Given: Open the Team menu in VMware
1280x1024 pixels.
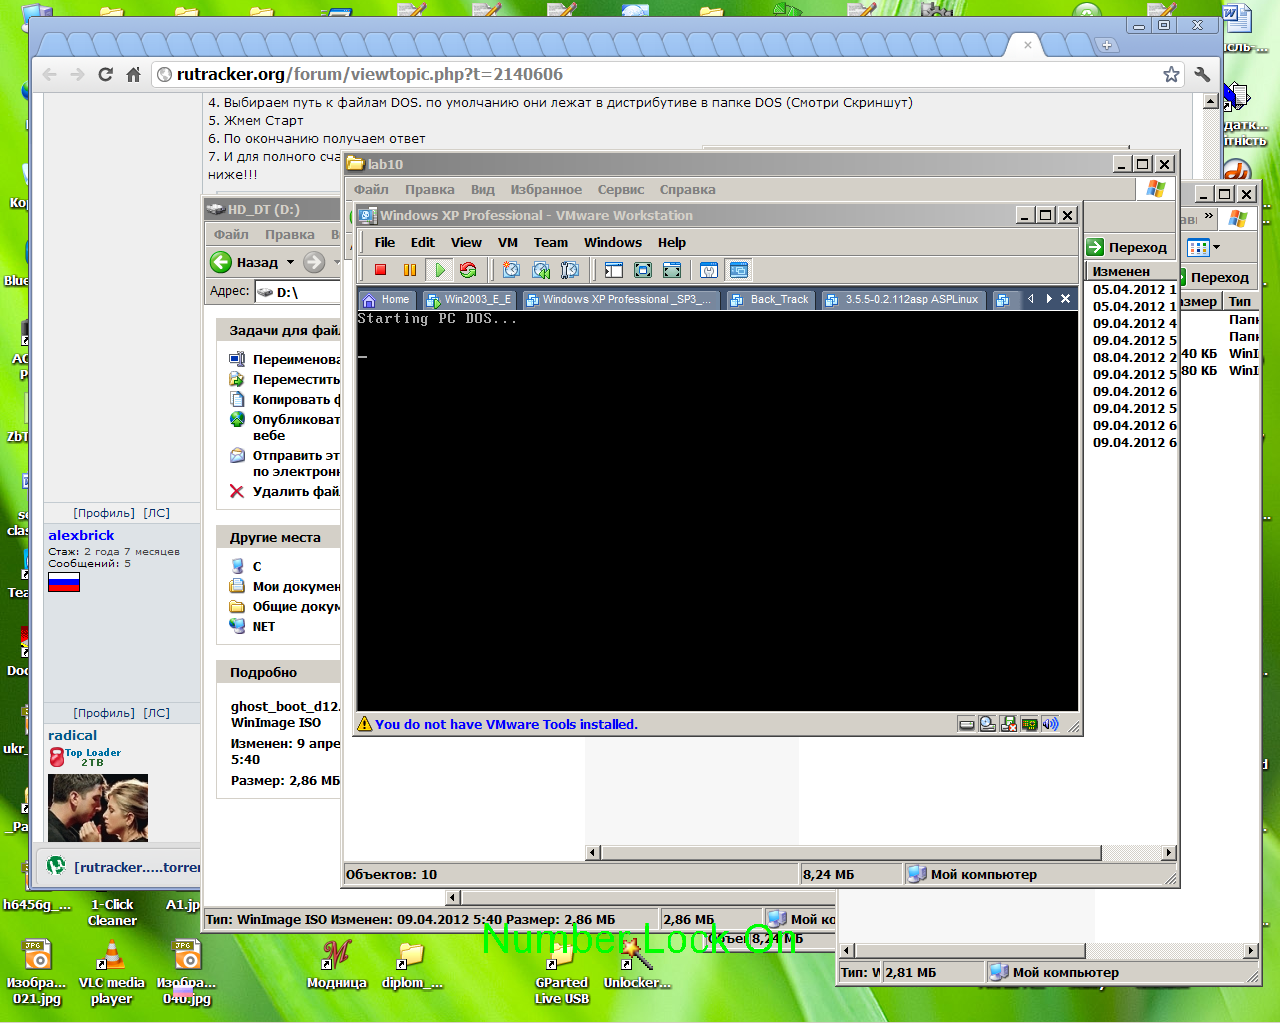Looking at the screenshot, I should (x=550, y=242).
